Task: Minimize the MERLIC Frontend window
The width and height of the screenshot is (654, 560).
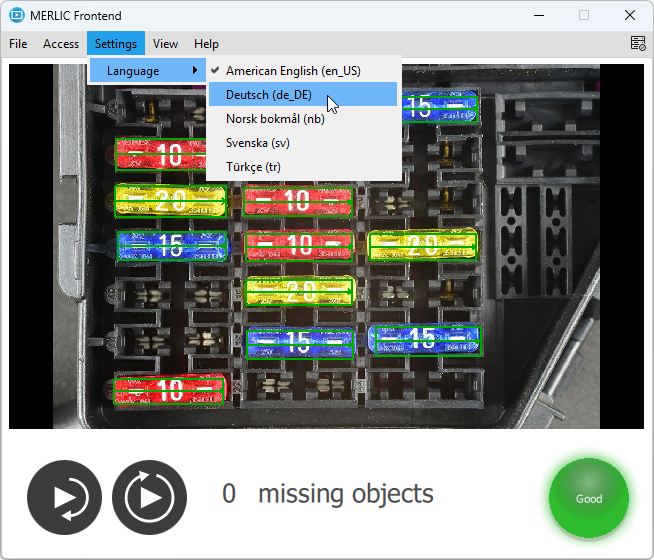Action: 539,15
